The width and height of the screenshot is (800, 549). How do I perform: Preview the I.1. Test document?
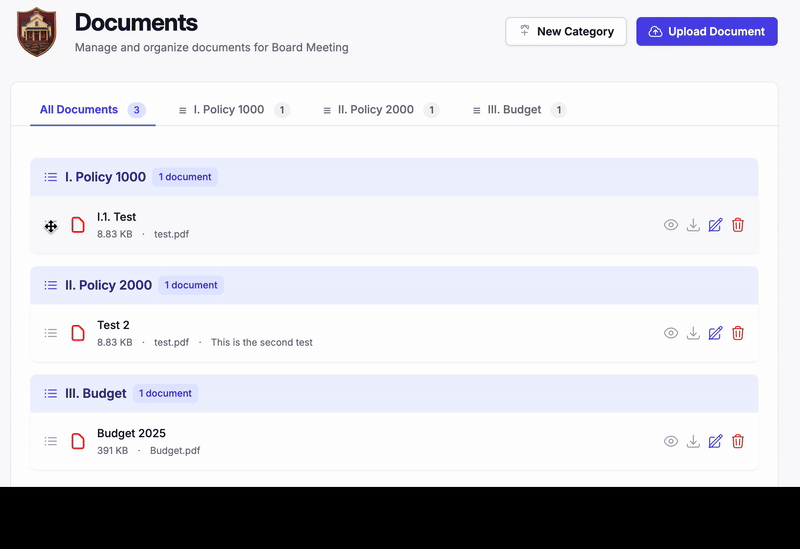(x=670, y=225)
